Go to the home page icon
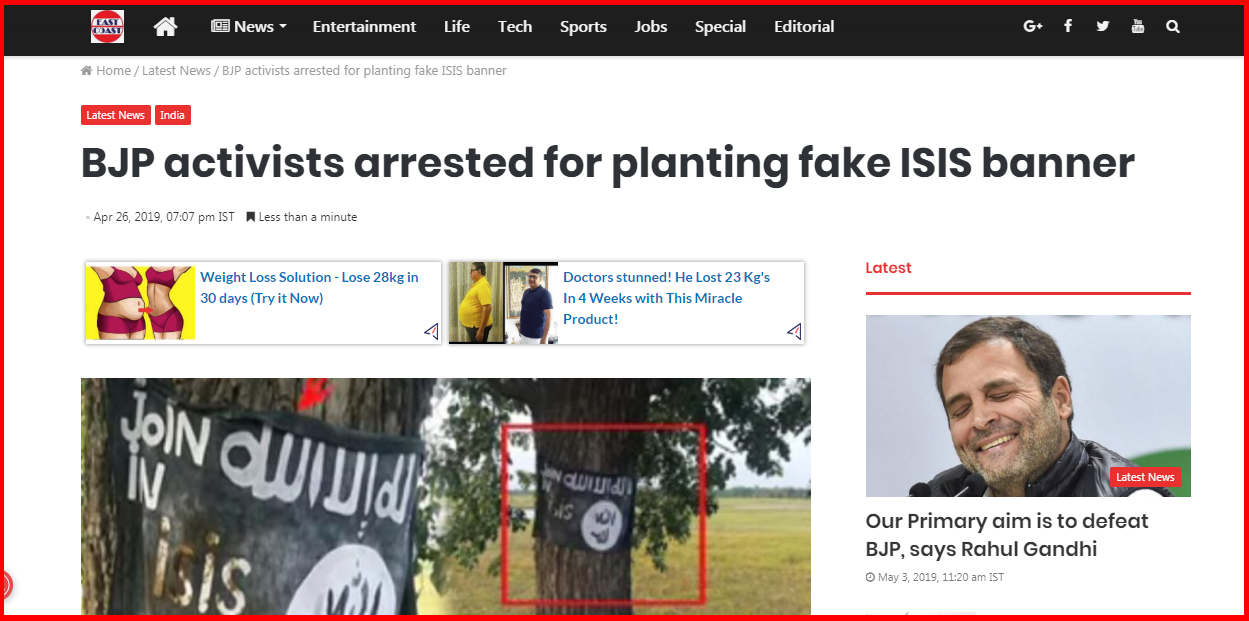 (166, 27)
